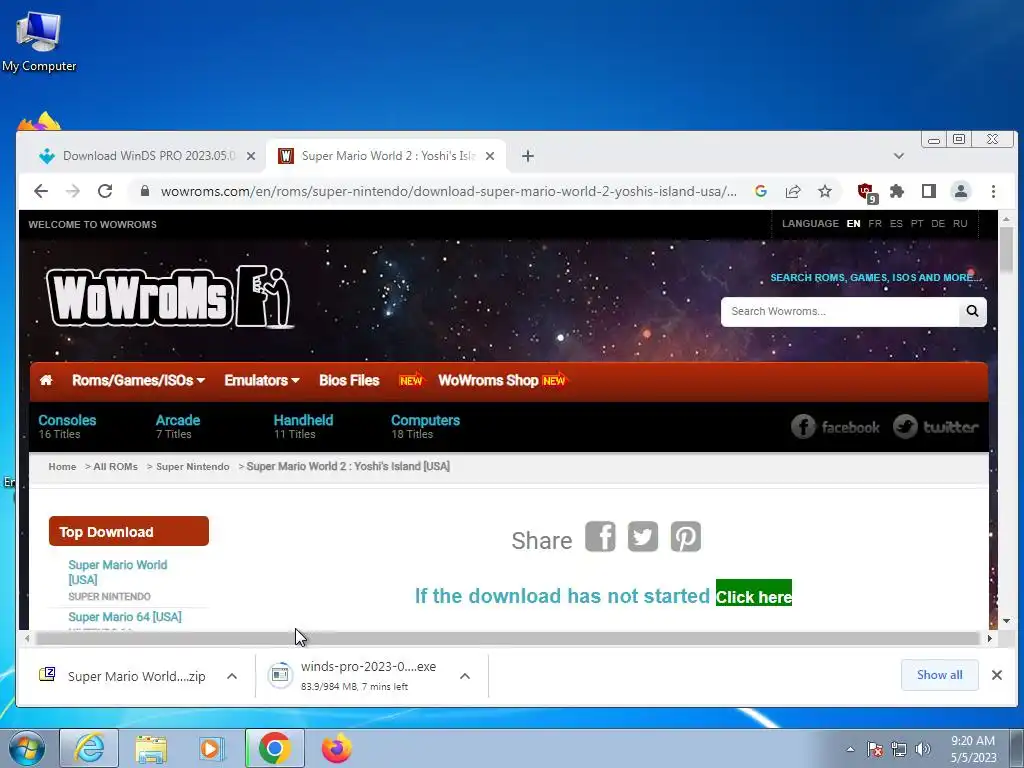Screen dimensions: 1024x768
Task: Reload the current page
Action: [105, 191]
